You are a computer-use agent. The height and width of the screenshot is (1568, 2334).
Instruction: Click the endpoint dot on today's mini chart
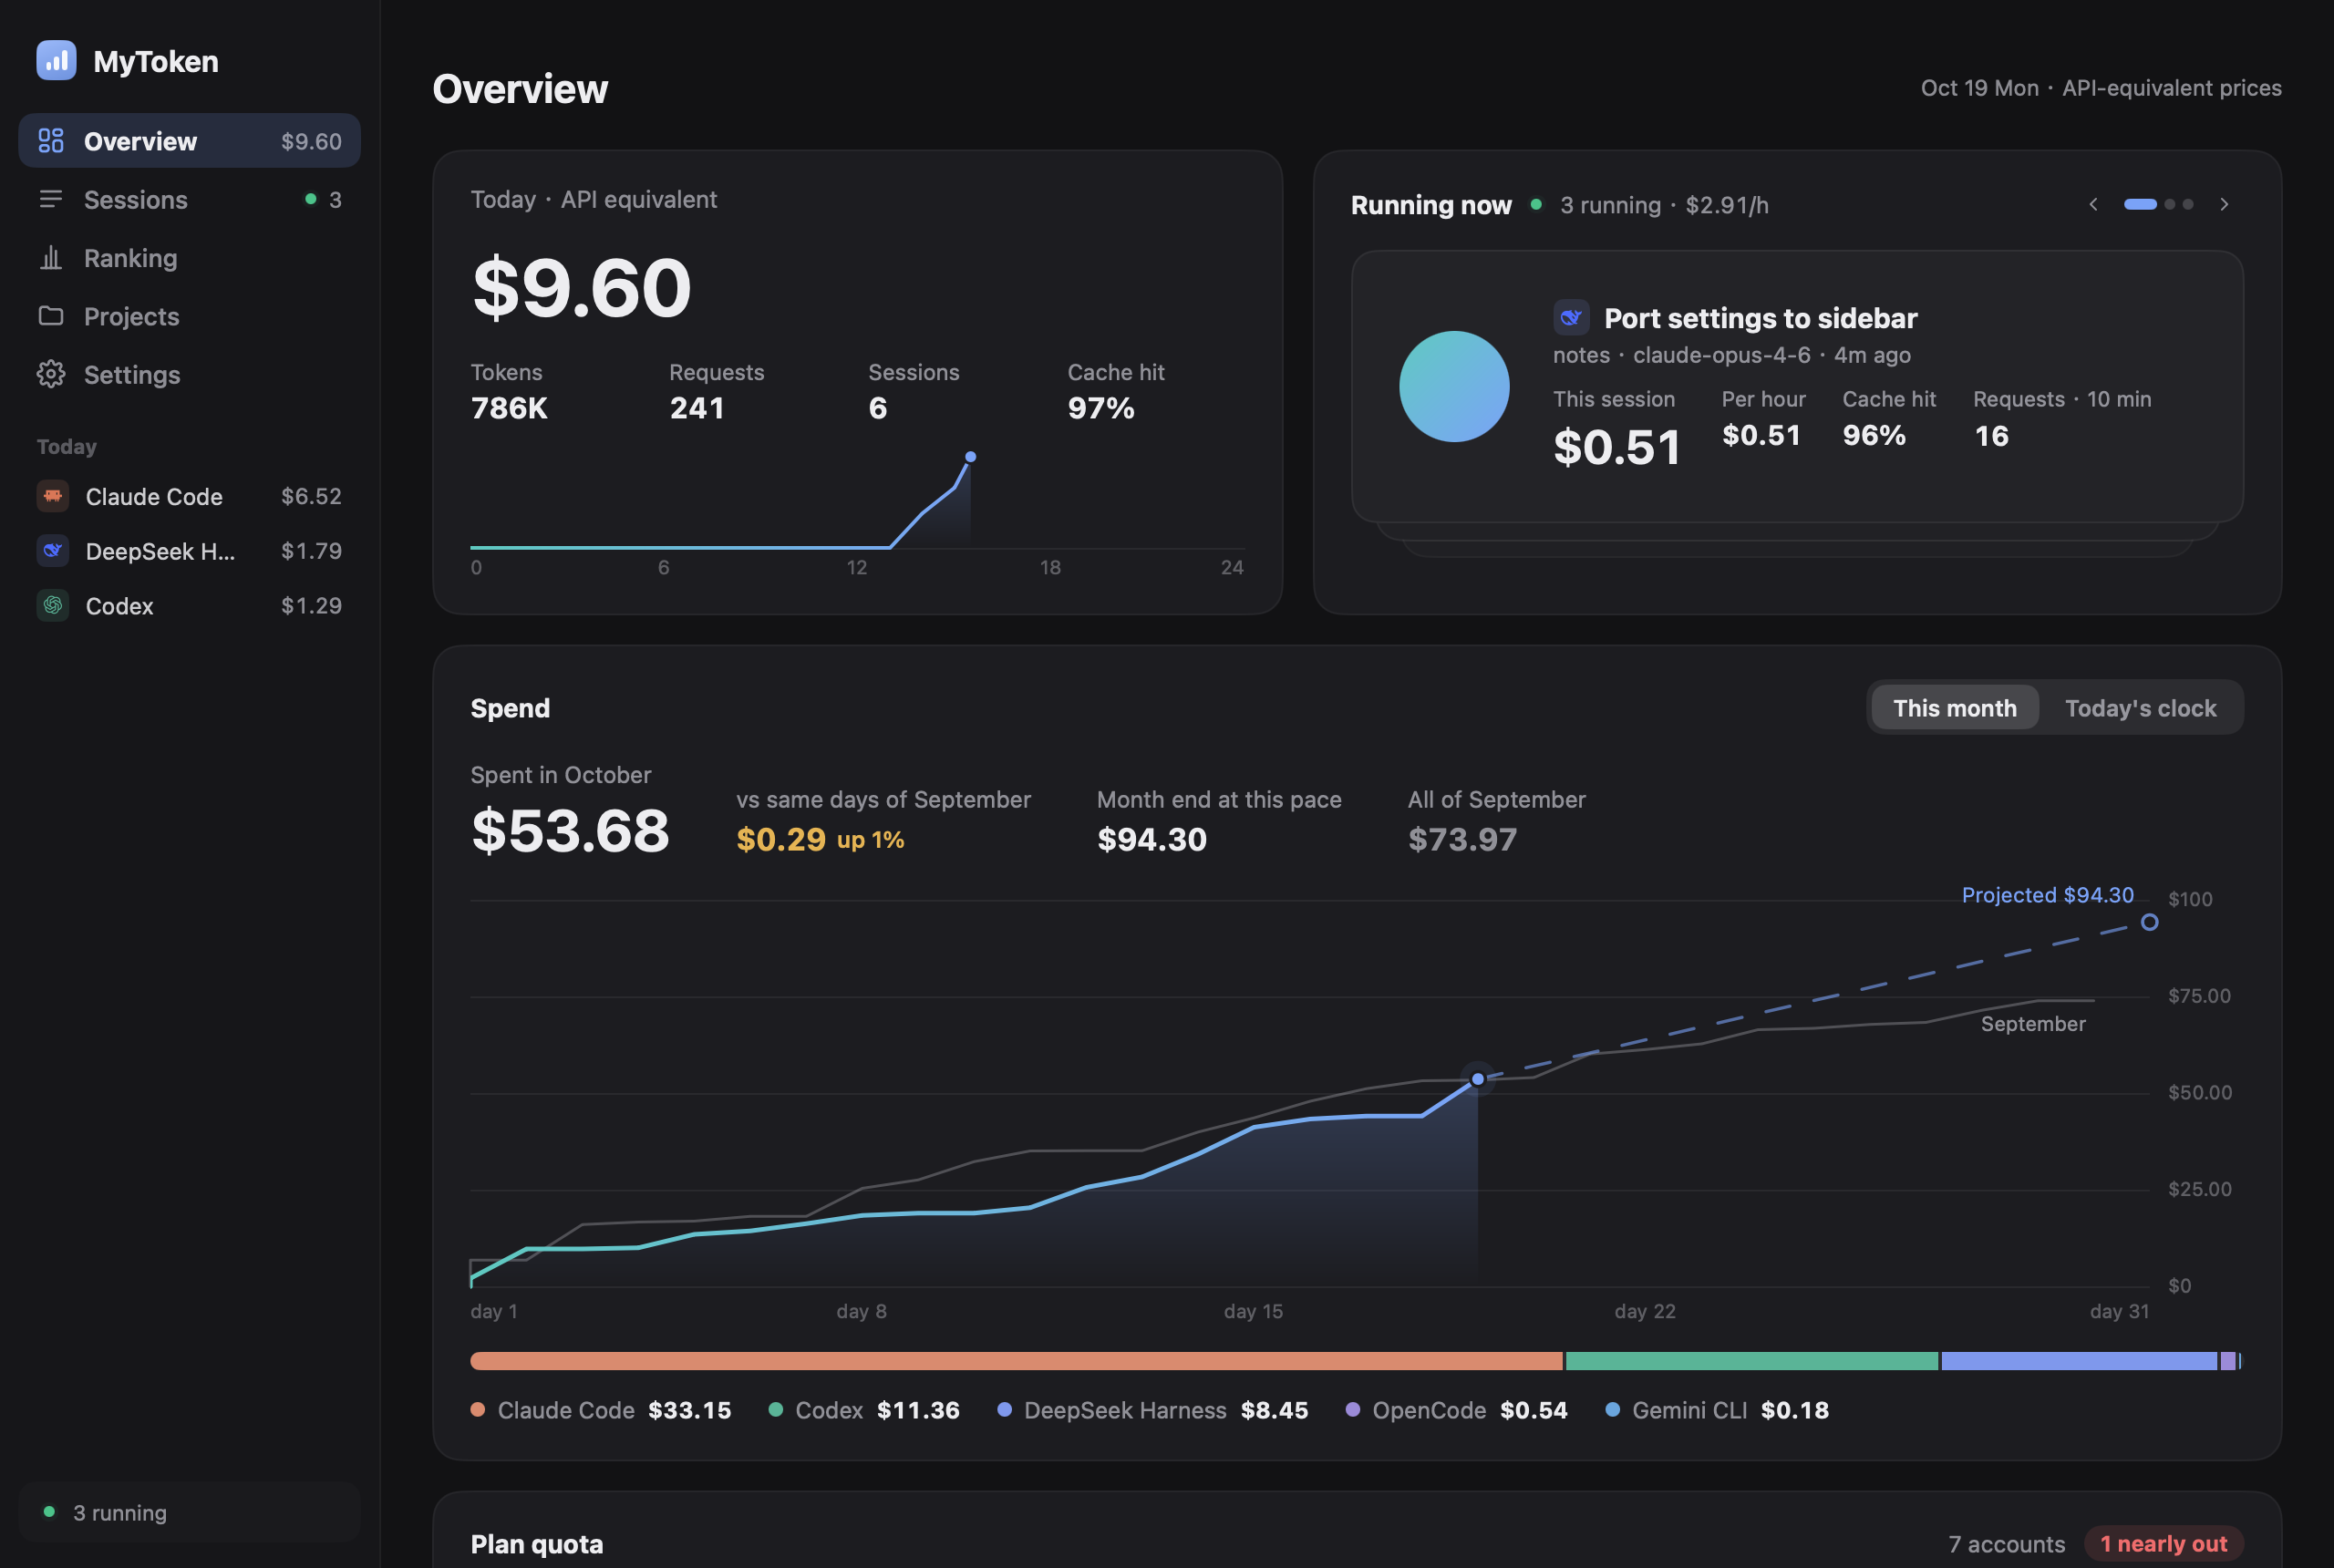click(970, 457)
